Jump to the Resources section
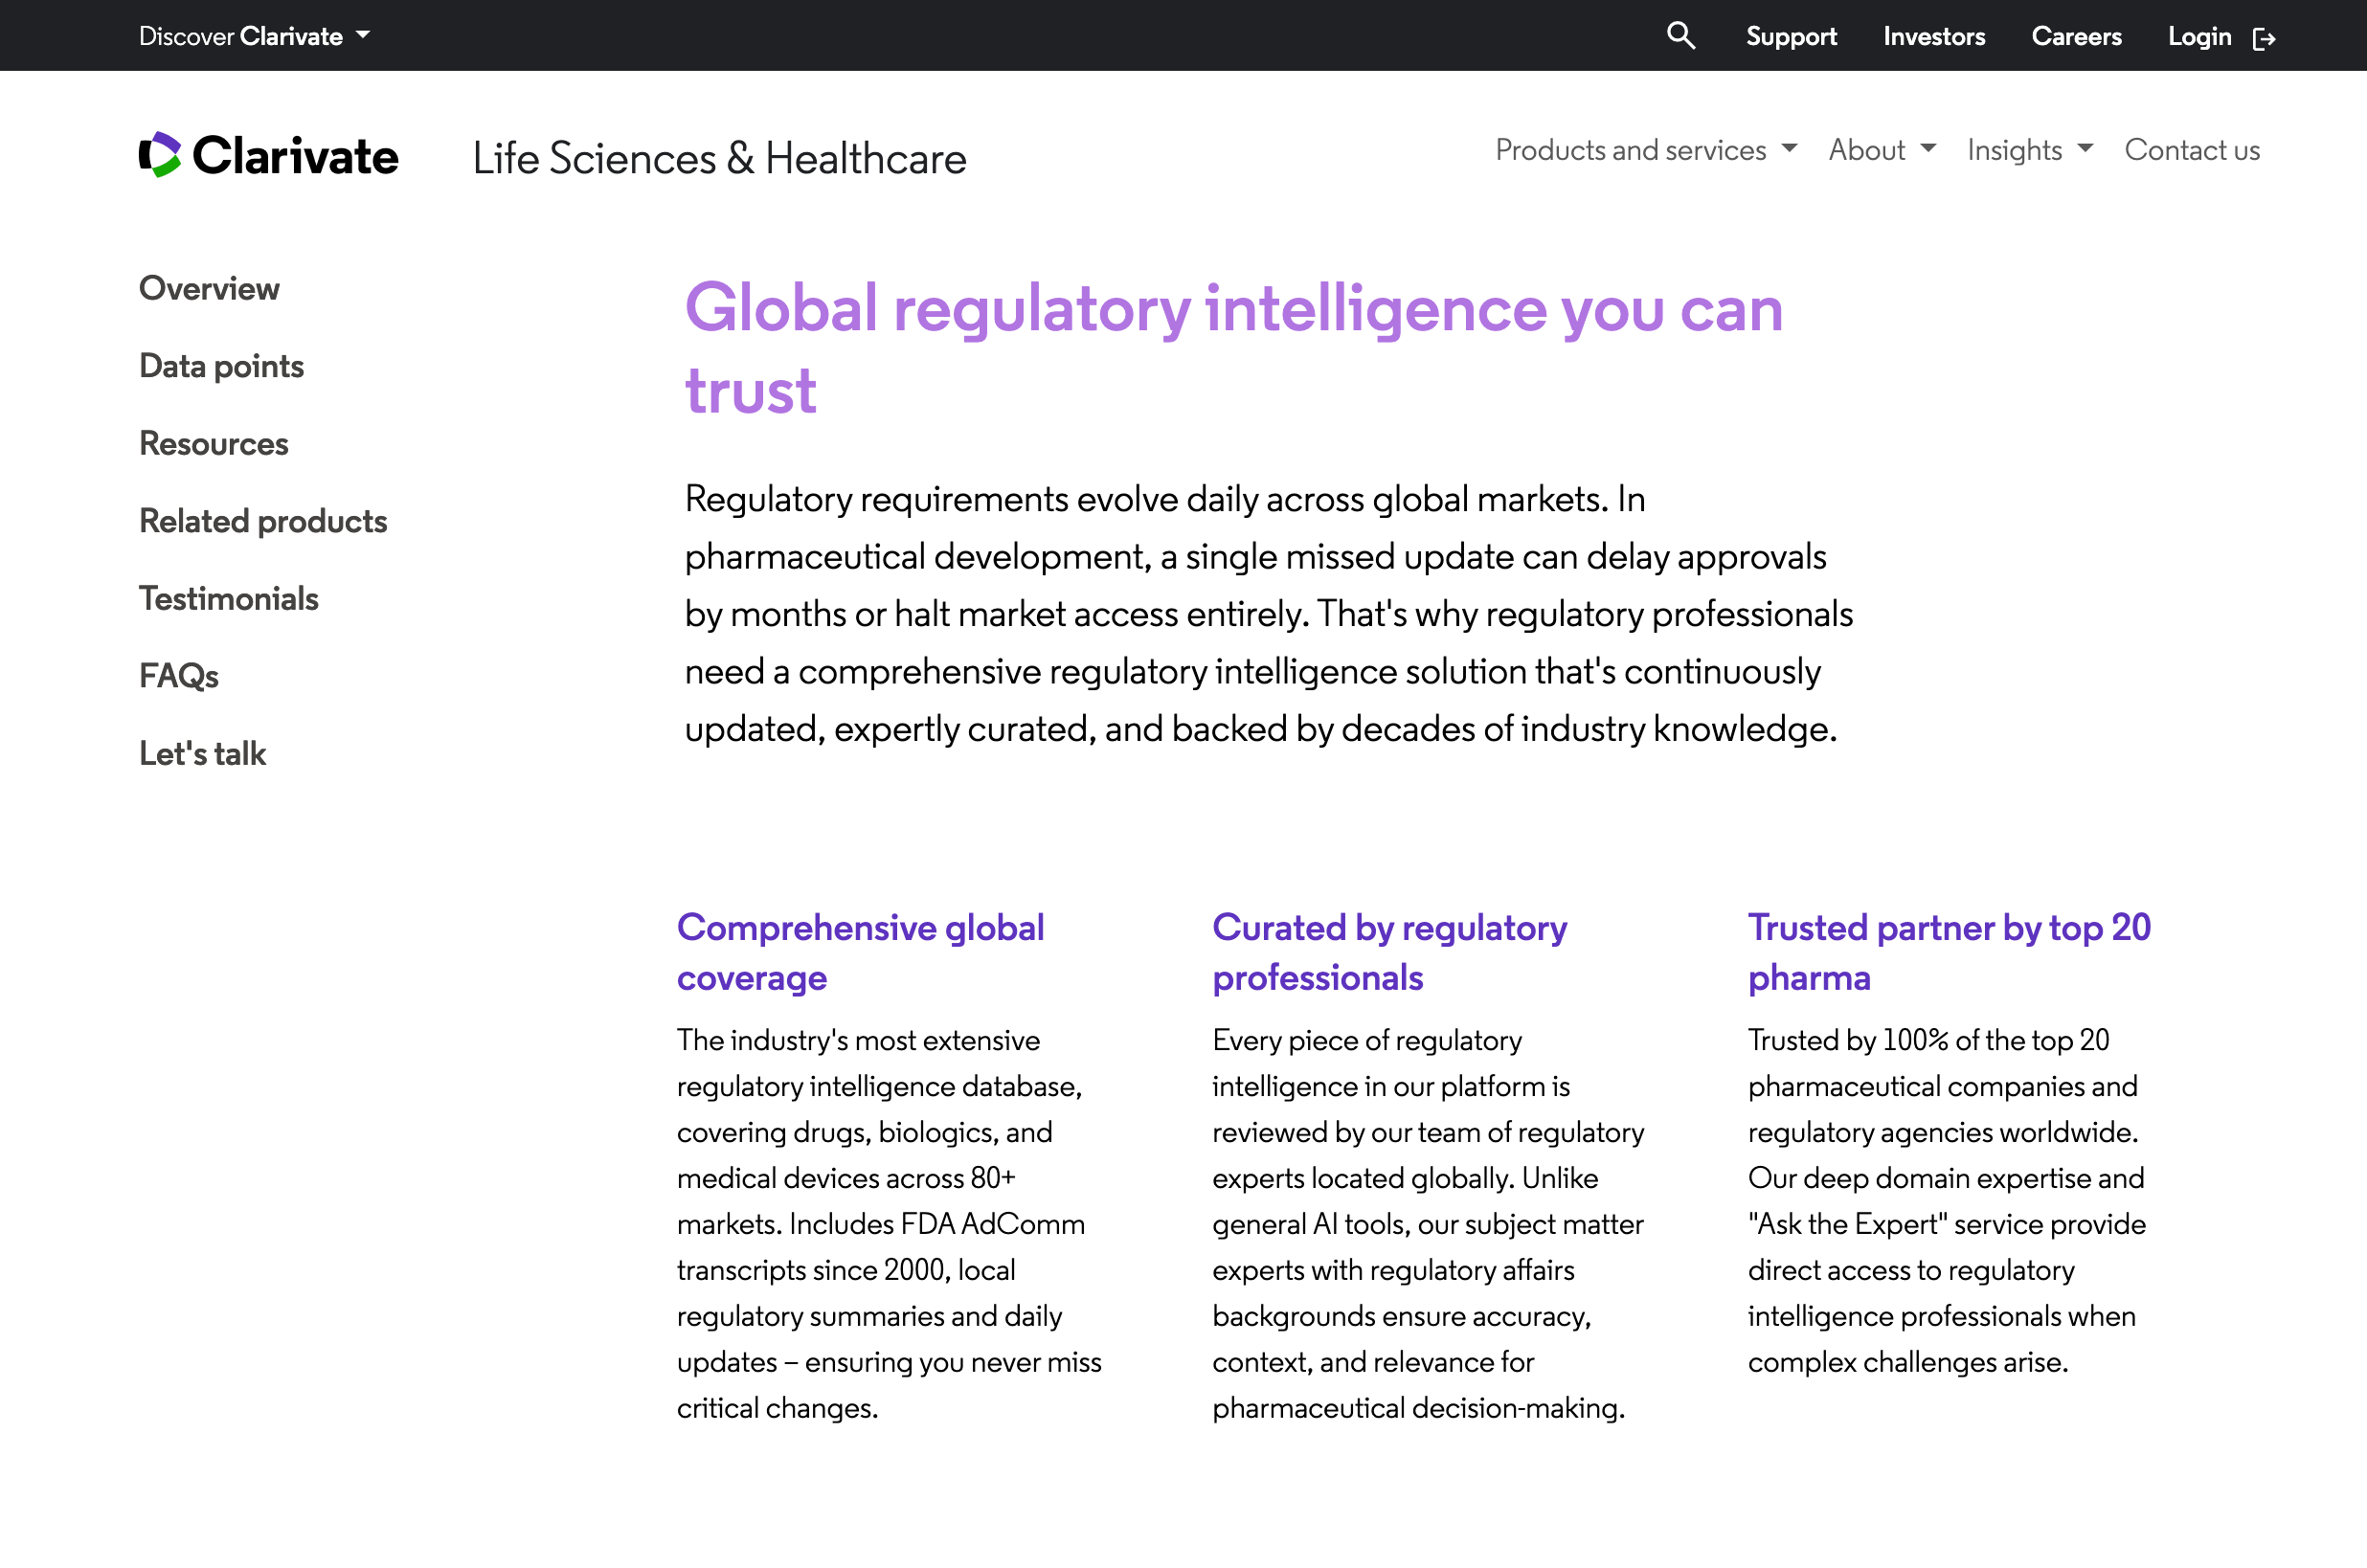The height and width of the screenshot is (1568, 2367). 213,443
